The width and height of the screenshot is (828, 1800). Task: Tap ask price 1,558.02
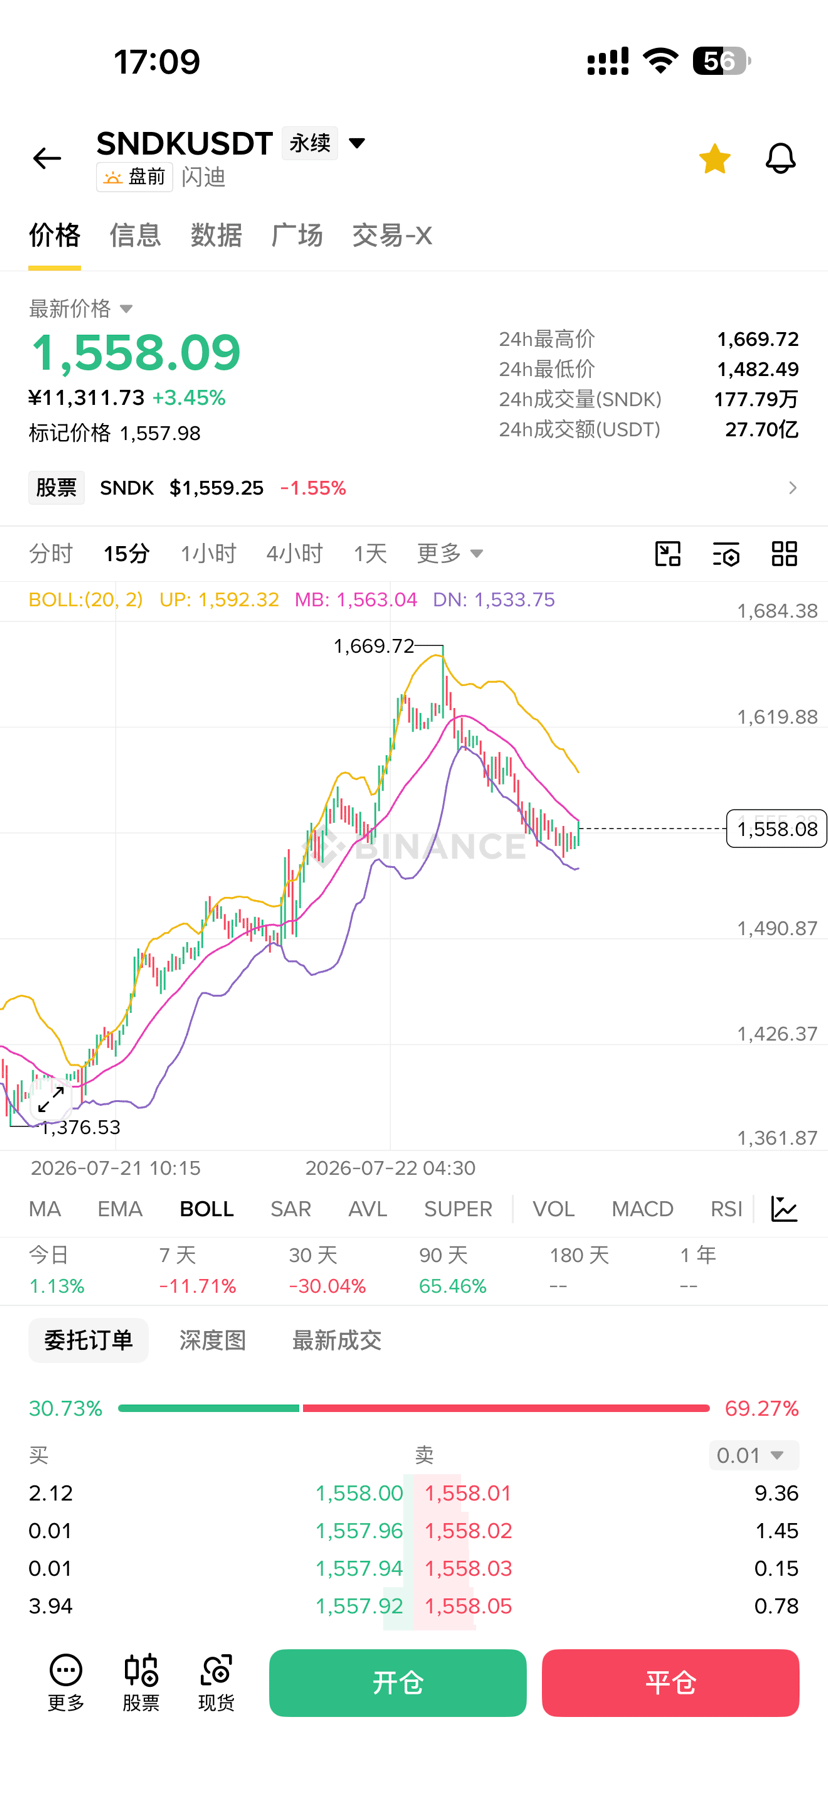point(468,1531)
